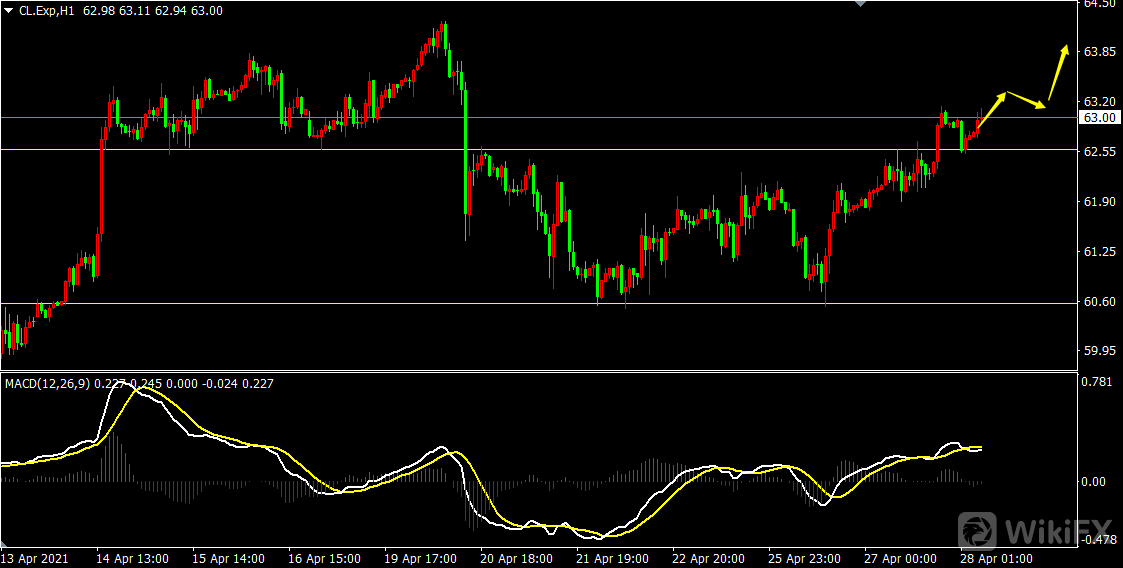The width and height of the screenshot is (1123, 568).
Task: Select the yellow arrow rising from the latest candle
Action: pos(990,111)
